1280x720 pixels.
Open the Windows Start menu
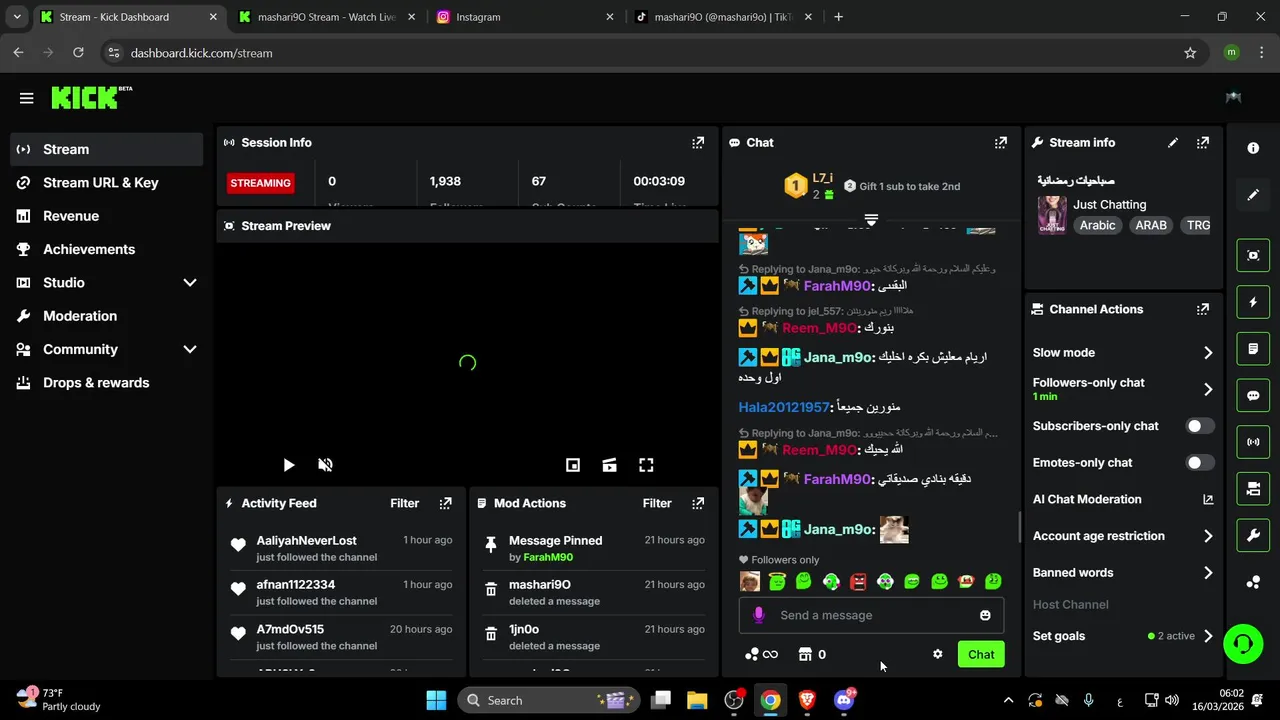pyautogui.click(x=436, y=700)
